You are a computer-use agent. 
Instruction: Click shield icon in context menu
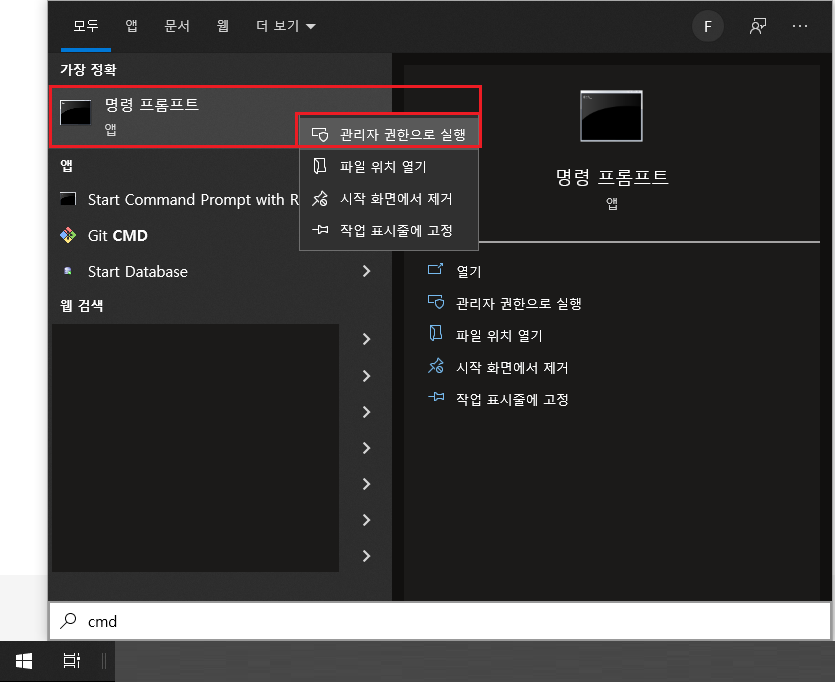pos(320,134)
